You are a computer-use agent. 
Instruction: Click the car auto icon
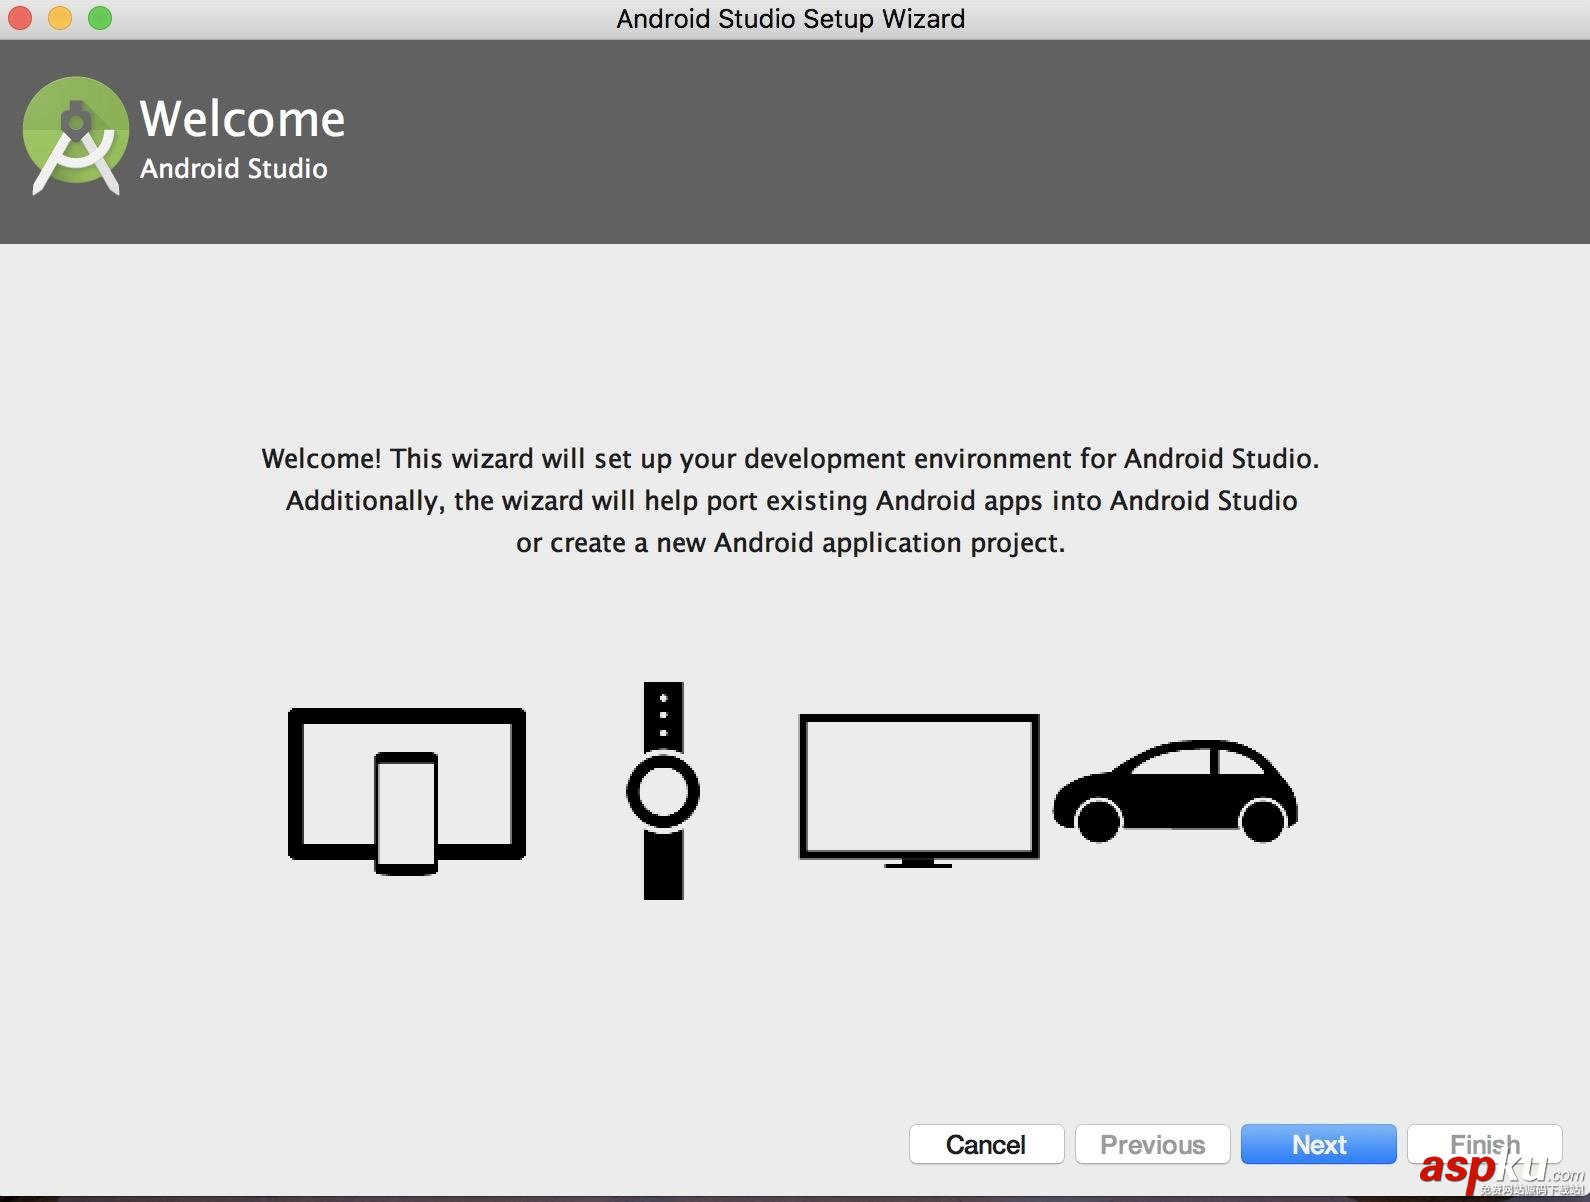tap(1175, 792)
